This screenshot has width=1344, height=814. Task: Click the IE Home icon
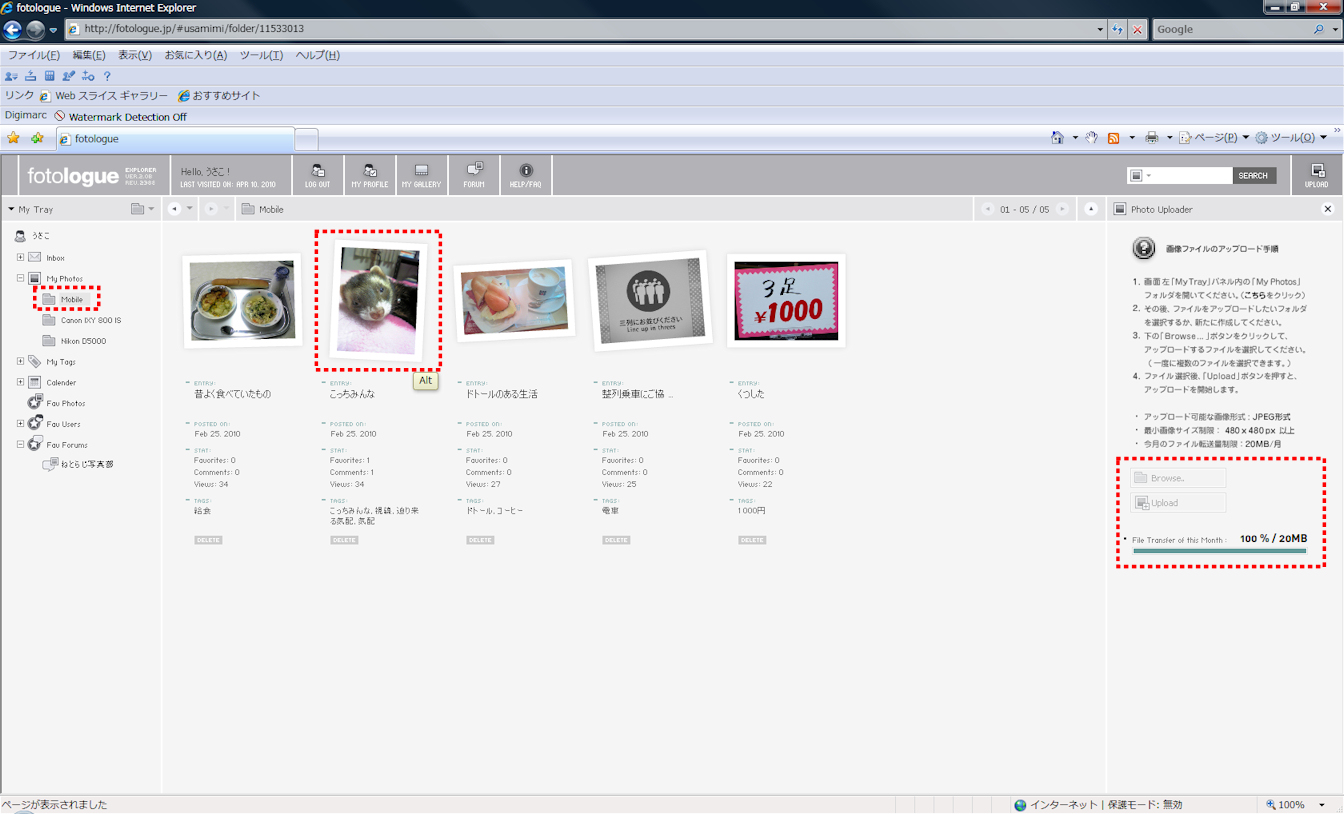tap(1057, 138)
